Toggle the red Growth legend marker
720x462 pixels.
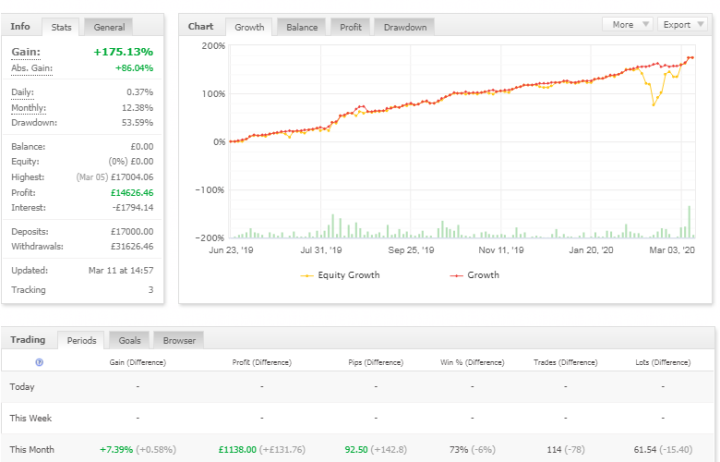(x=456, y=274)
